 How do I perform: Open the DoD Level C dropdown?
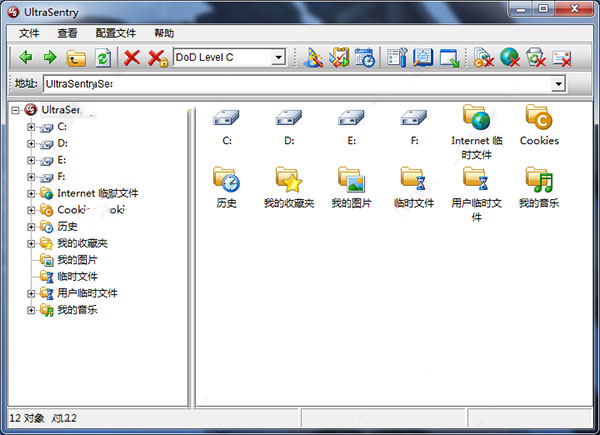279,57
